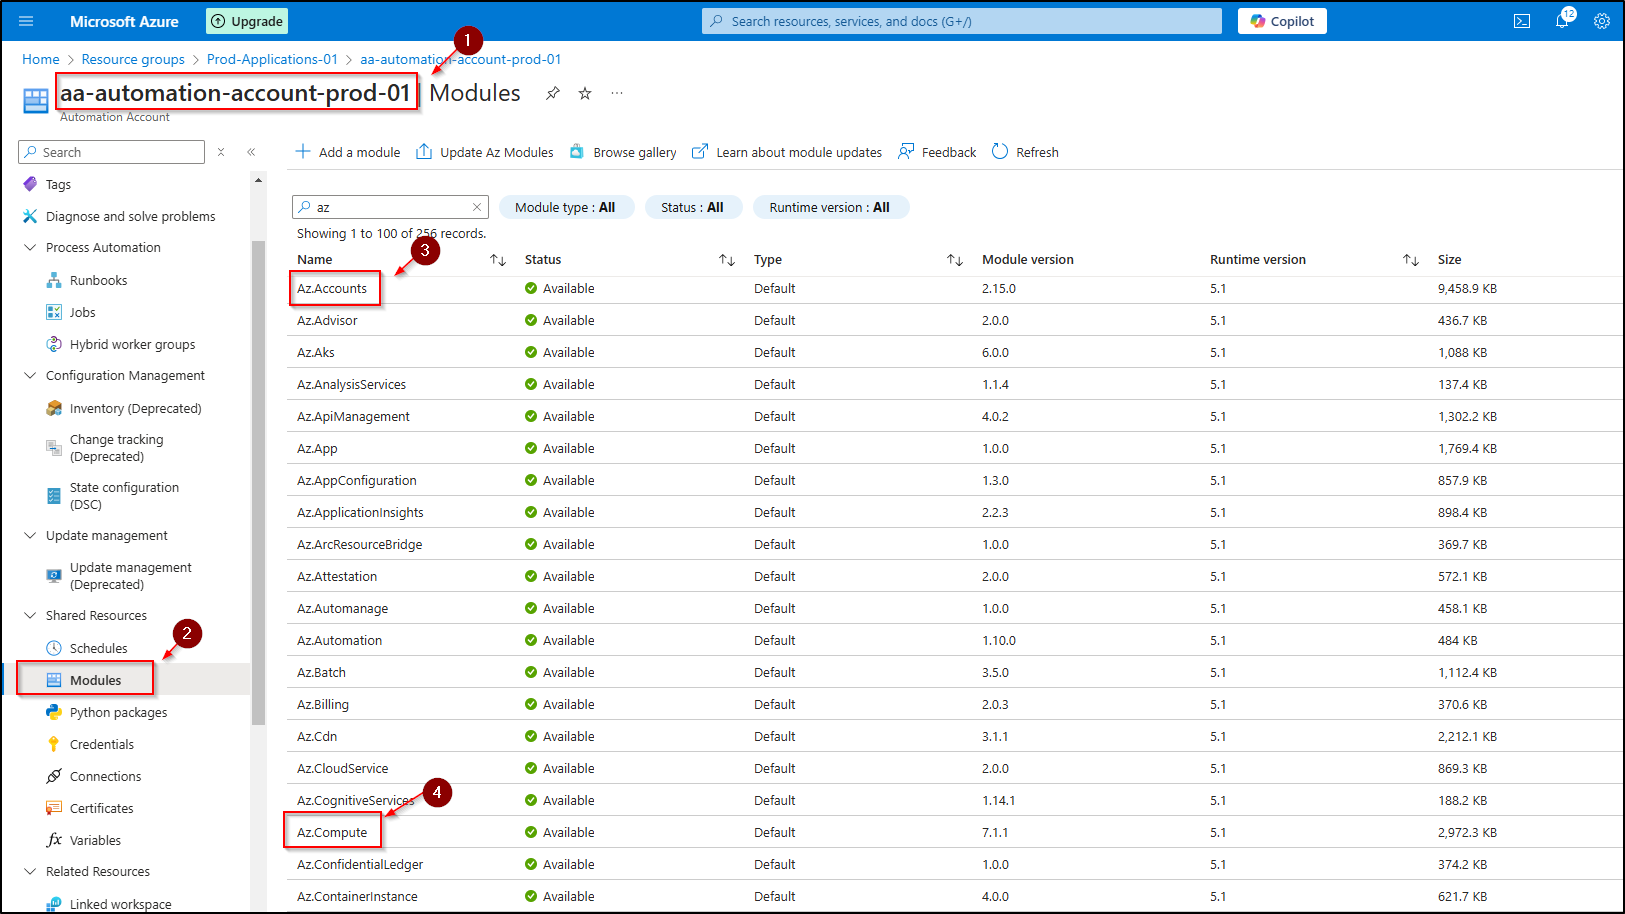This screenshot has width=1625, height=914.
Task: Collapse the Process Automation section
Action: pos(30,248)
